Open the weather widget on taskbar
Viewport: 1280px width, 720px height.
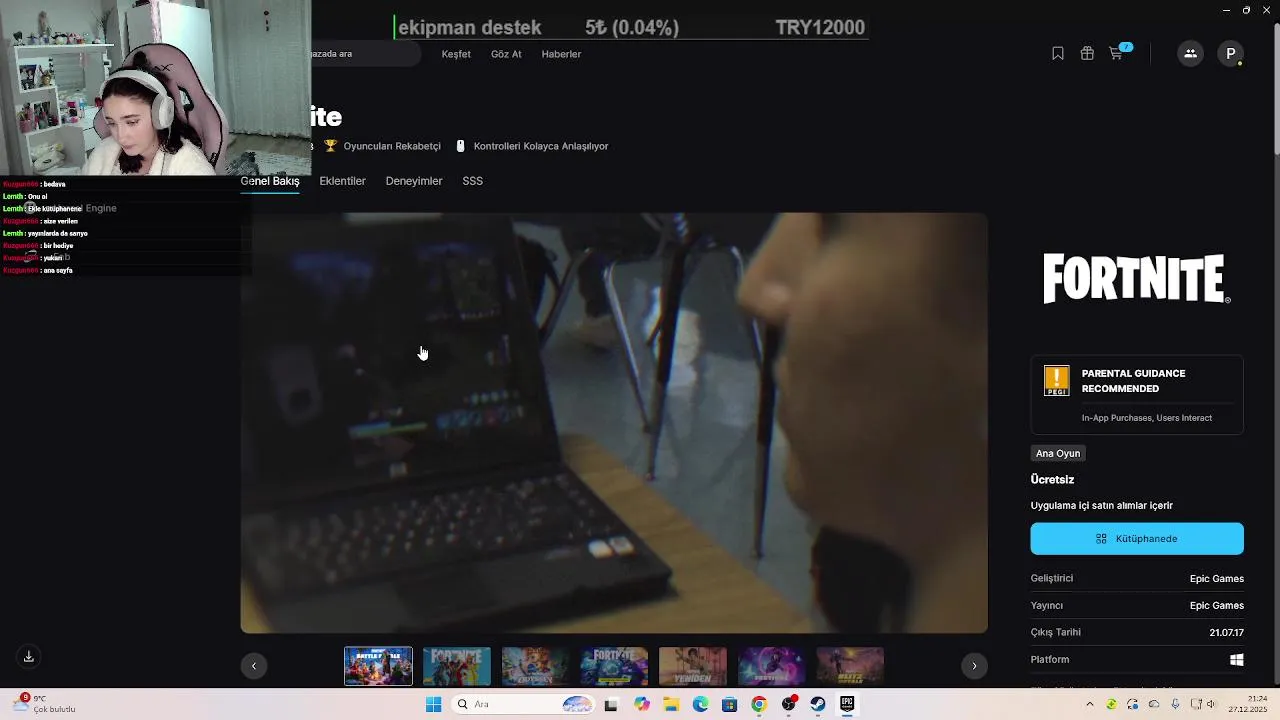tap(45, 704)
